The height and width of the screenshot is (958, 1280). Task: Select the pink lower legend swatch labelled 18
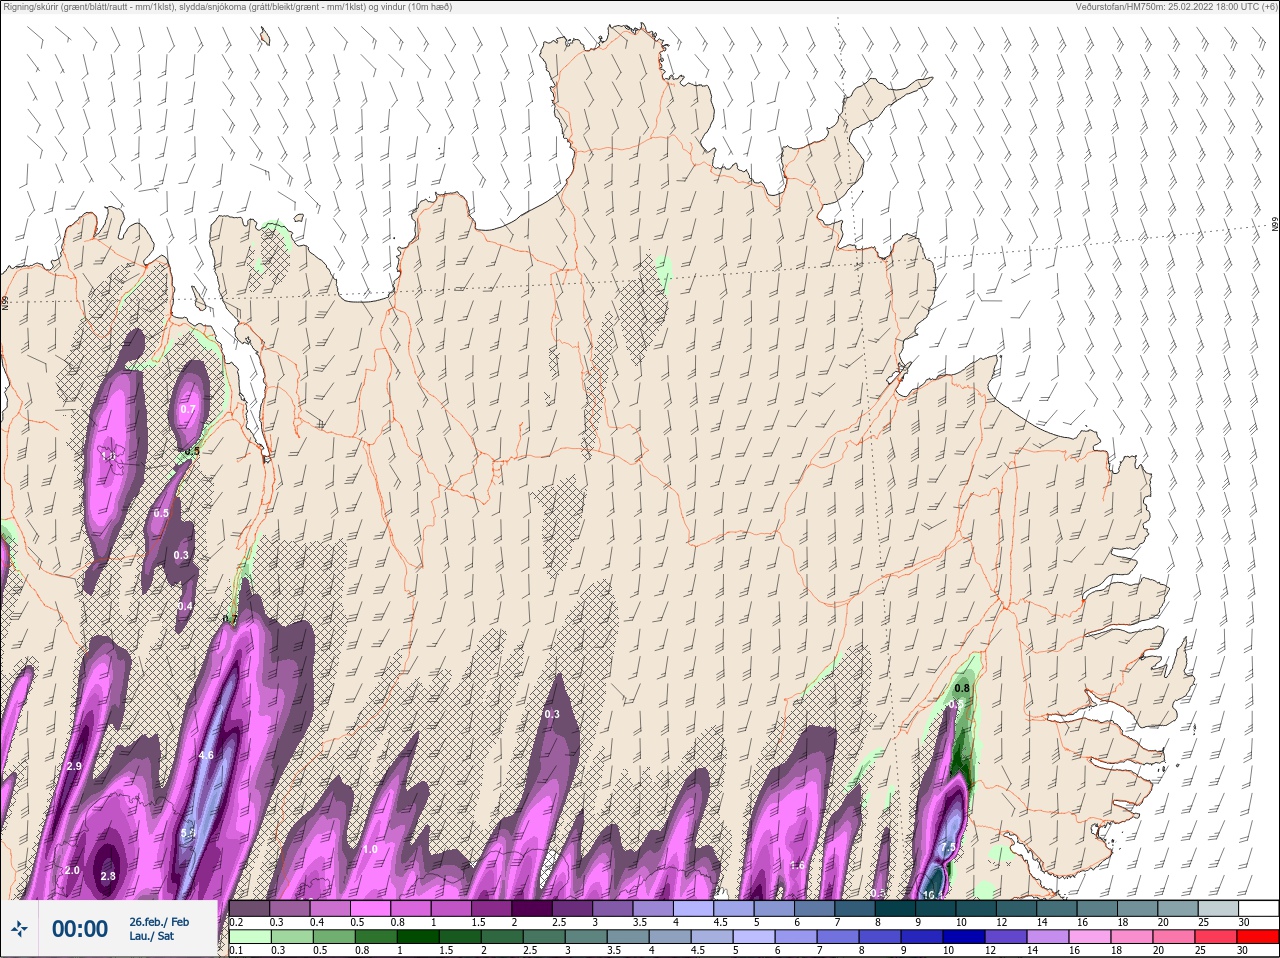[1131, 937]
